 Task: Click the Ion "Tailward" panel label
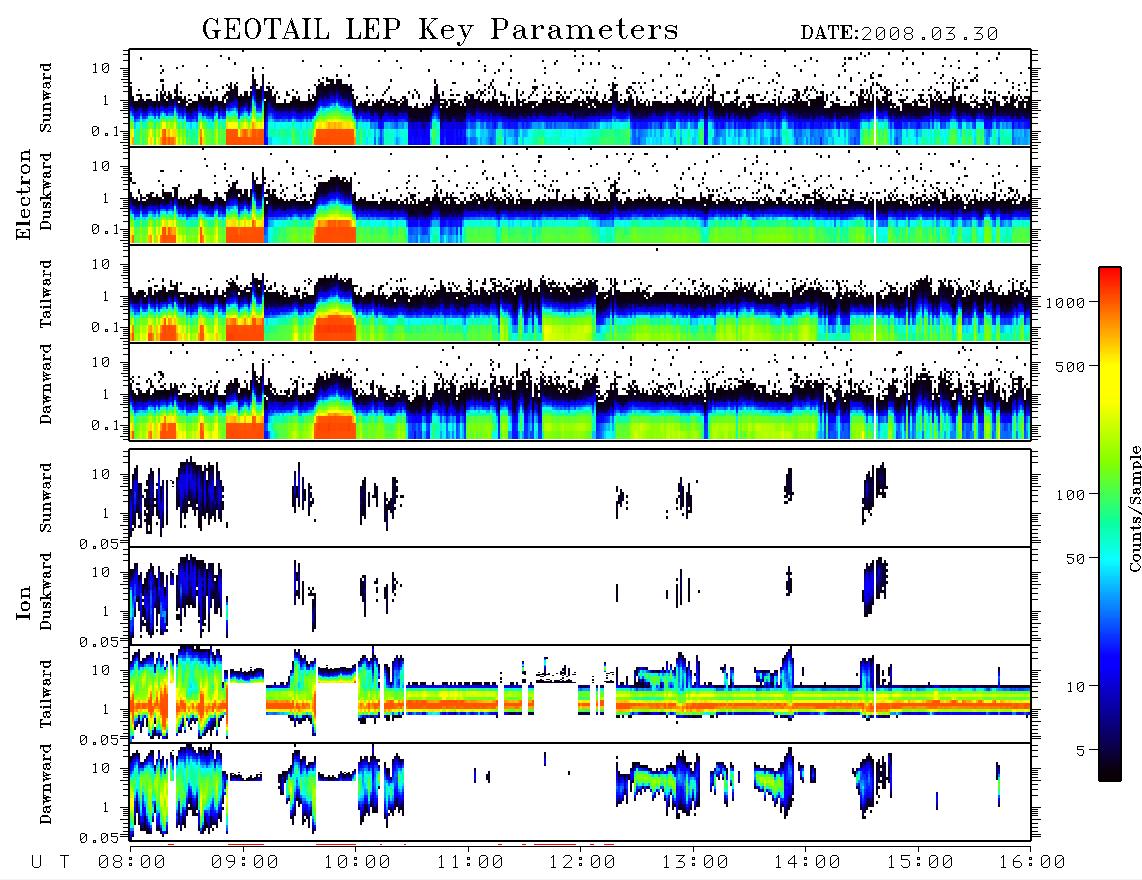point(46,694)
